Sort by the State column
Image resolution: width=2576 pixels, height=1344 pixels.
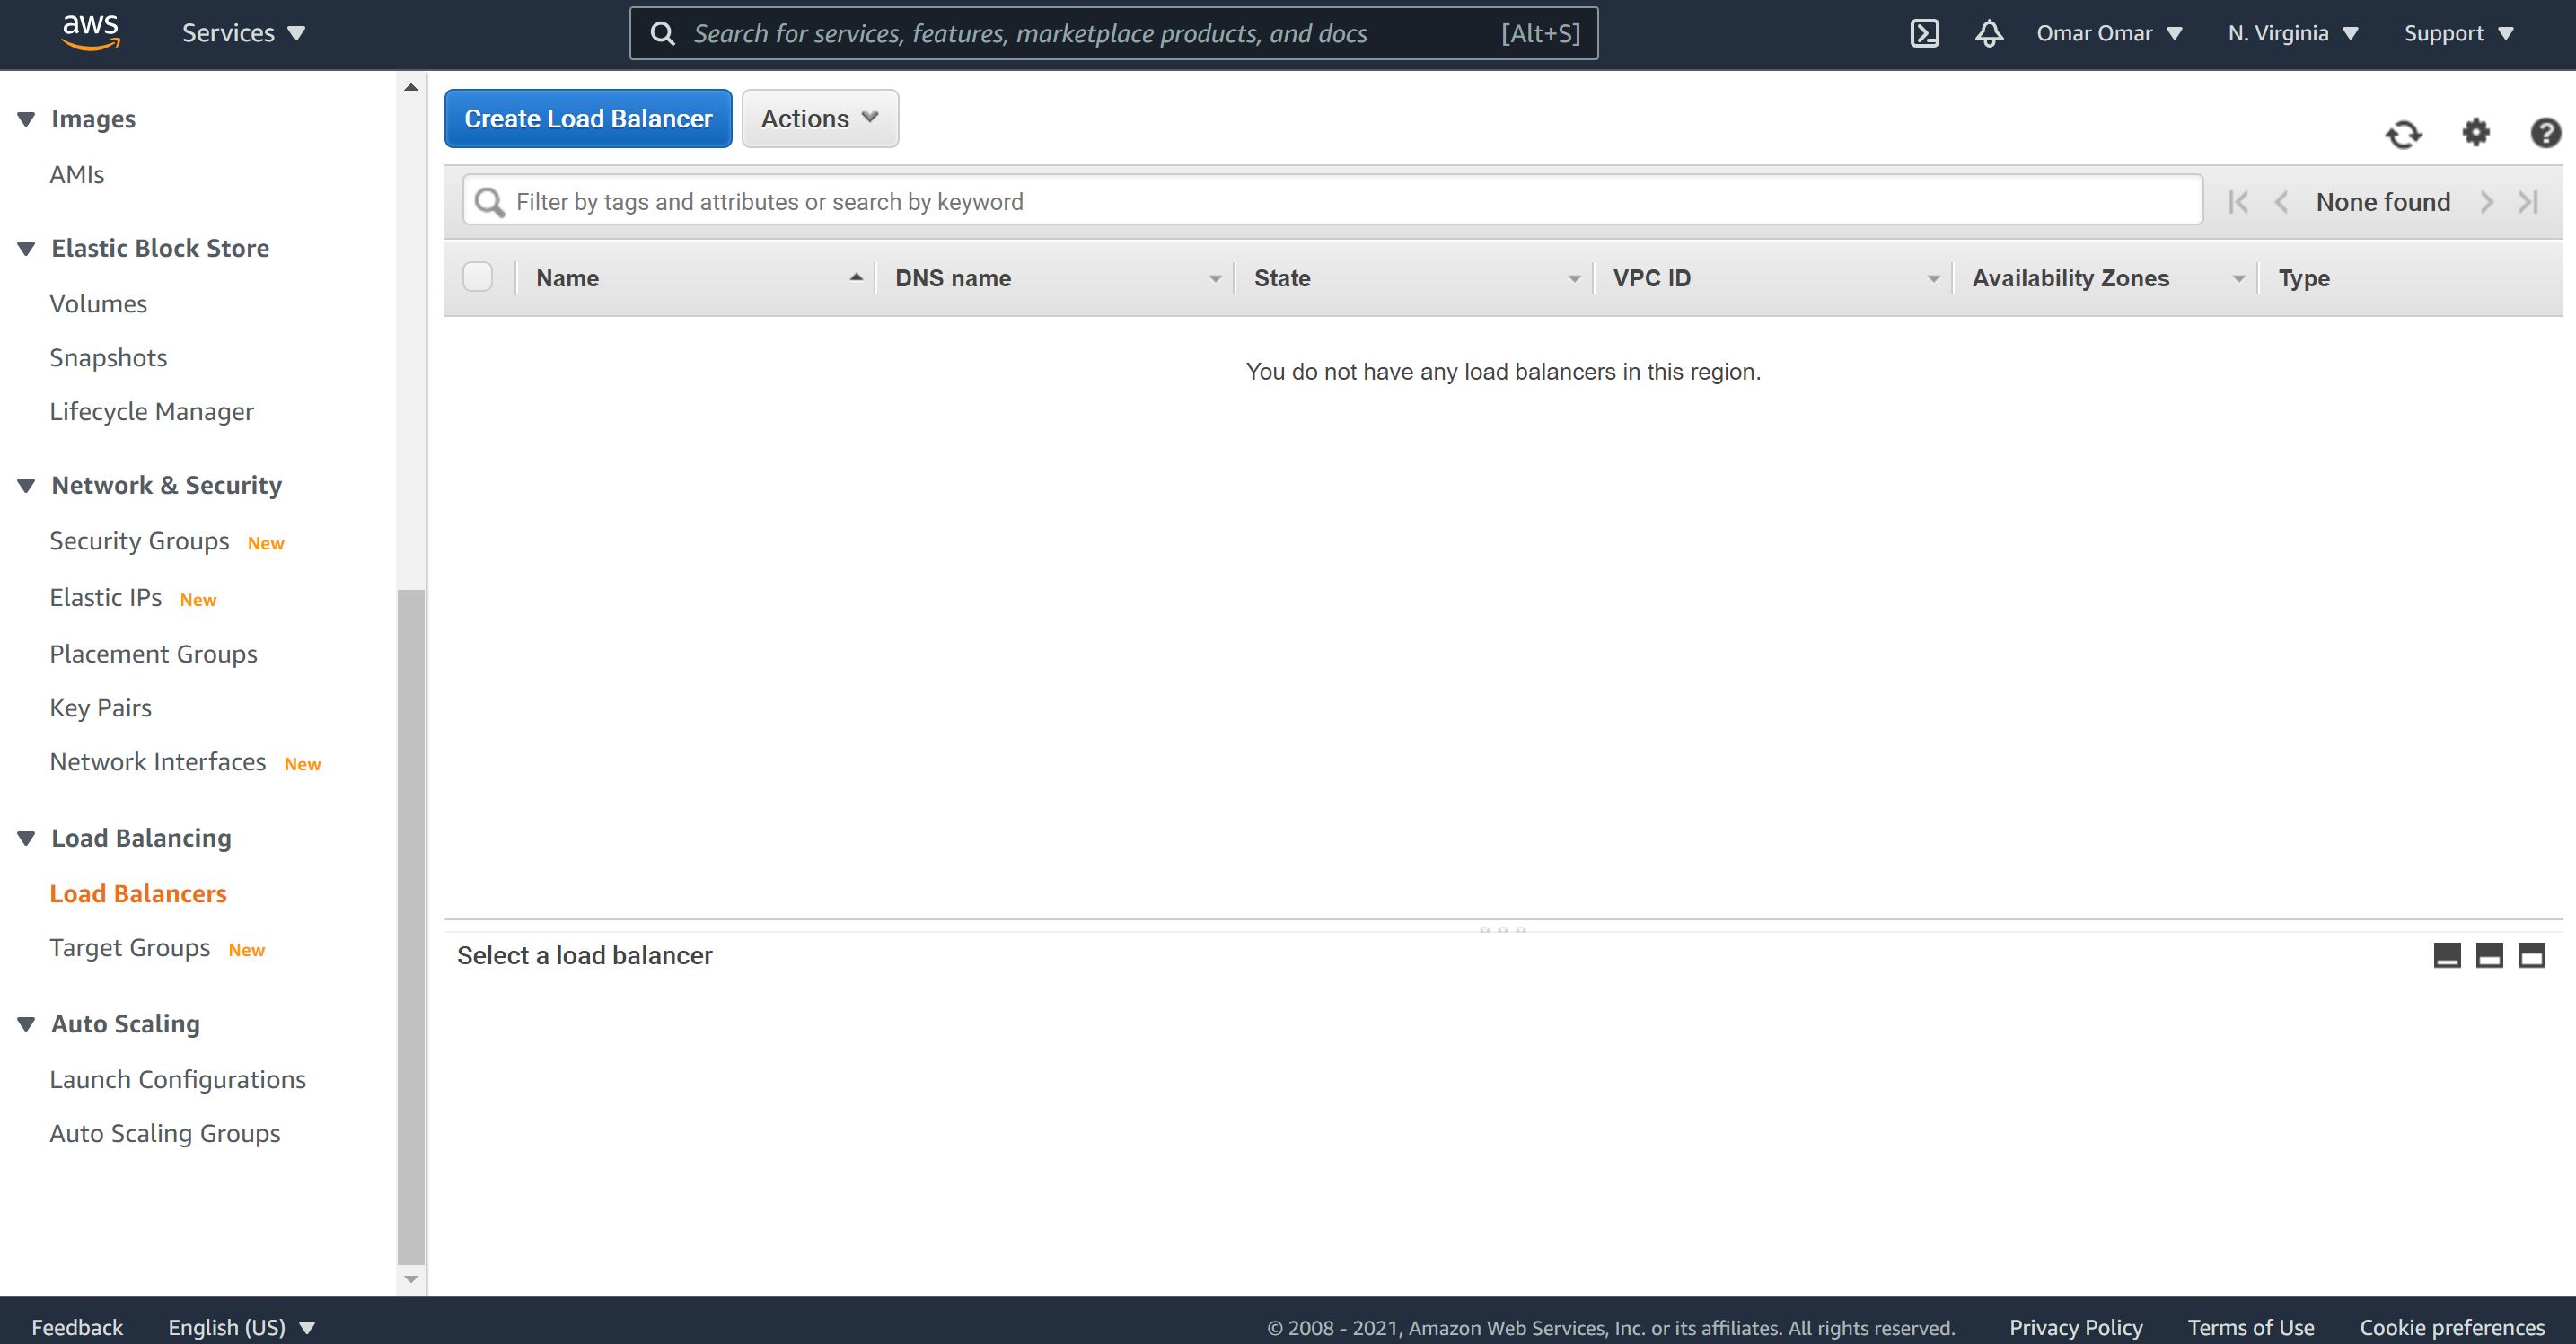(x=1414, y=278)
